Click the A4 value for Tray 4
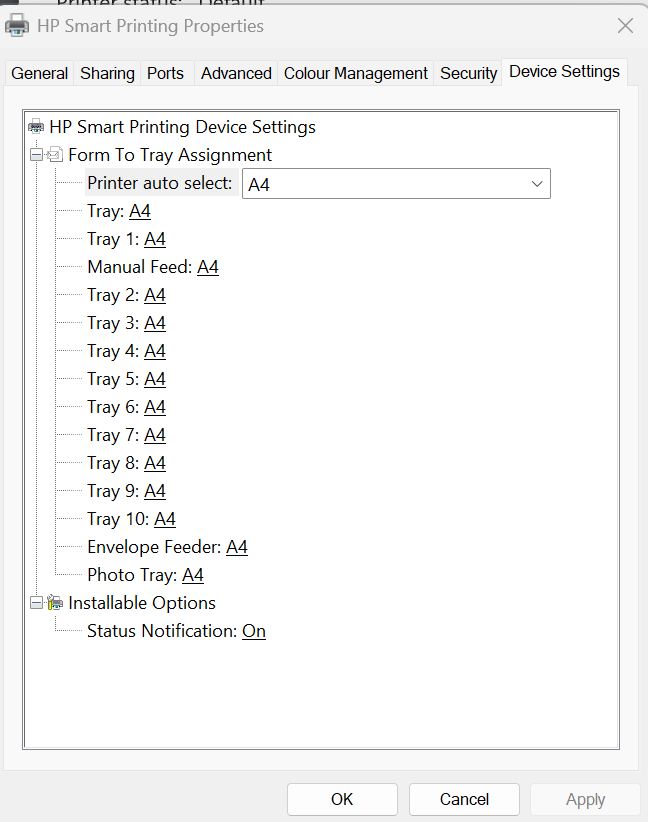 click(x=155, y=351)
